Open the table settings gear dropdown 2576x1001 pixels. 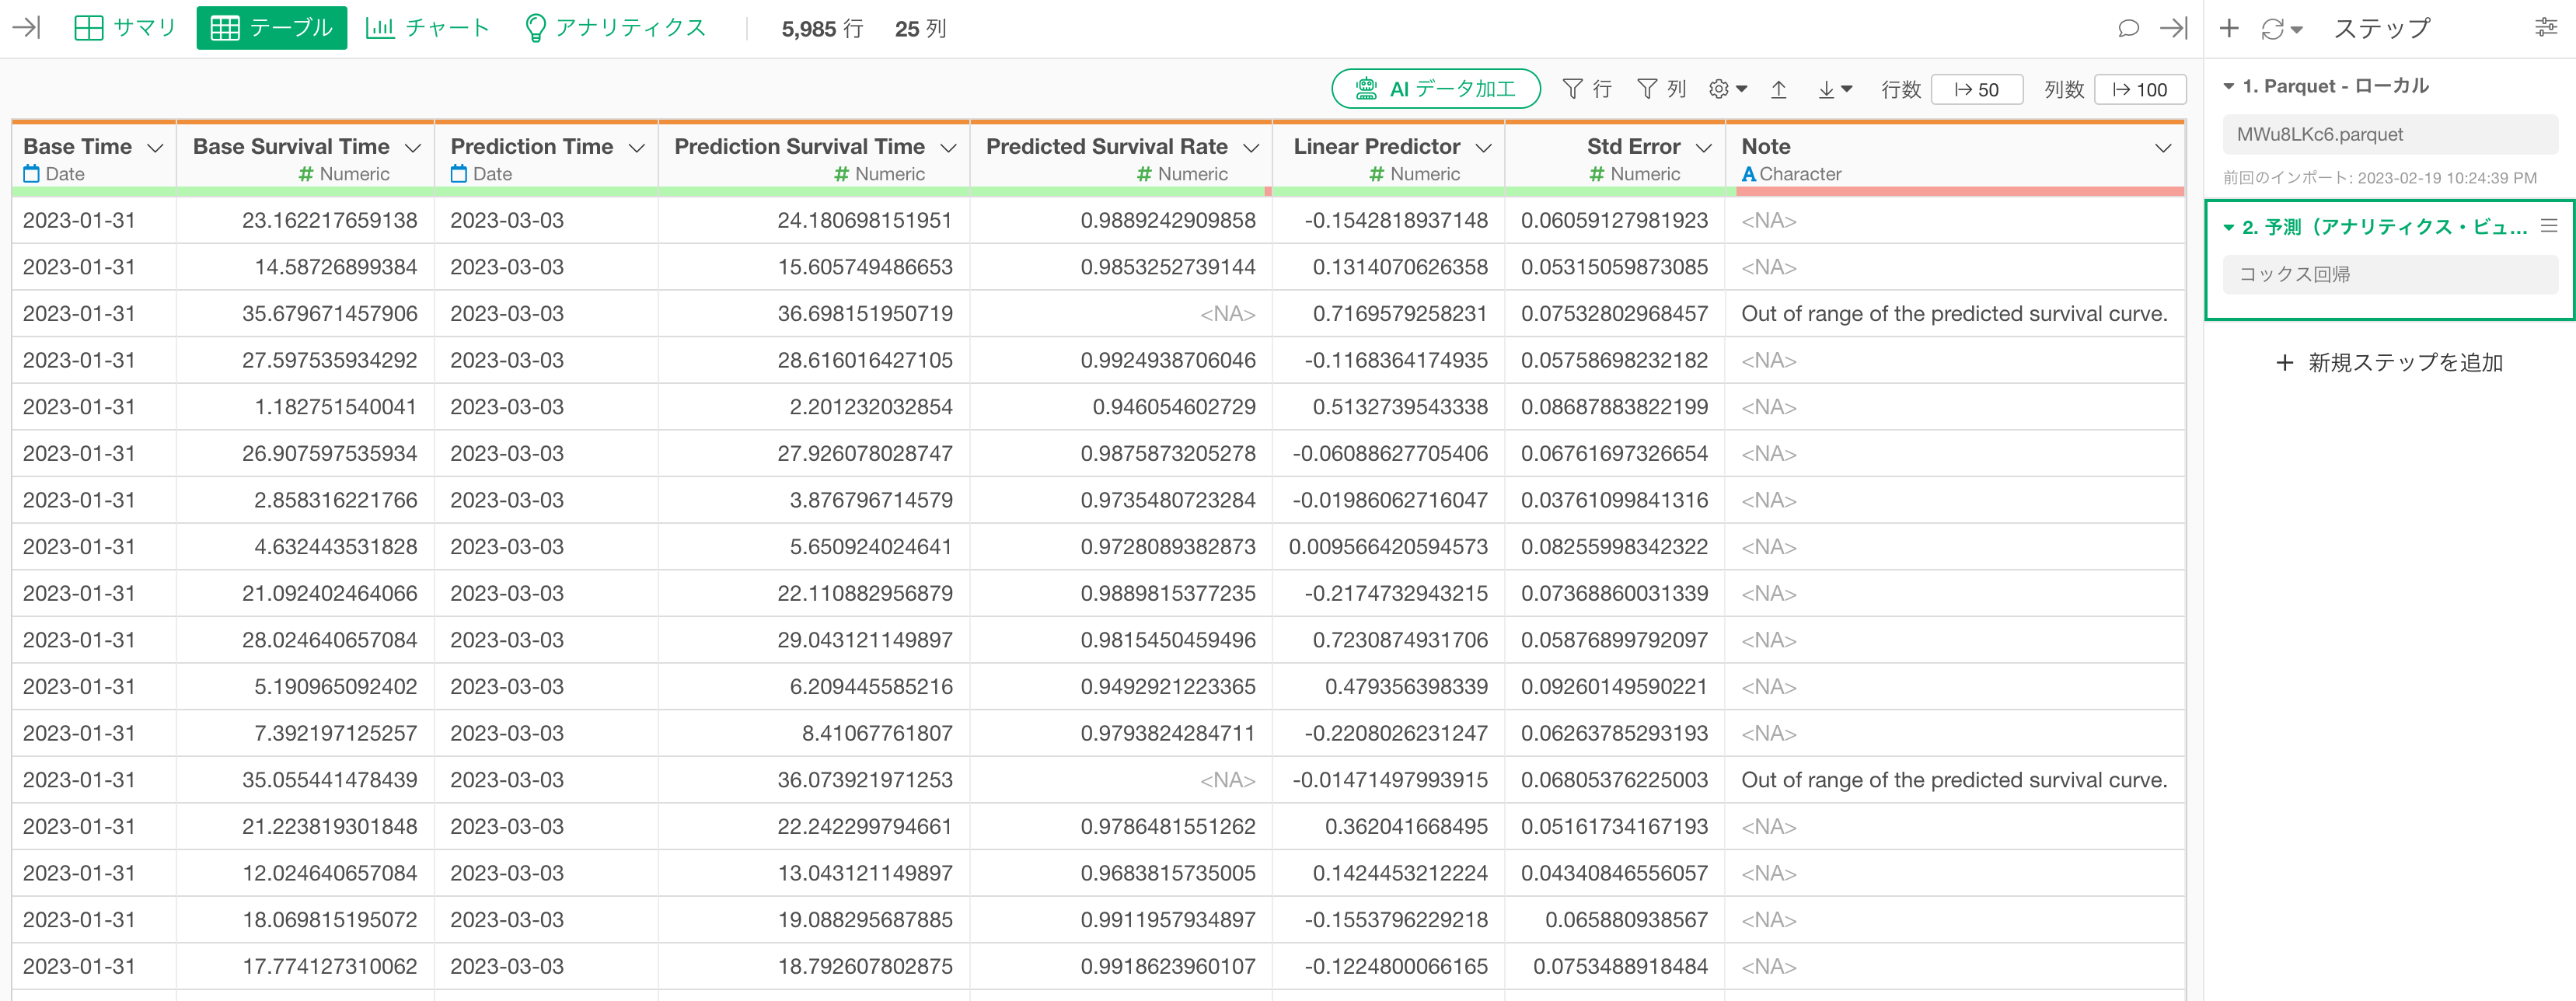[1728, 89]
